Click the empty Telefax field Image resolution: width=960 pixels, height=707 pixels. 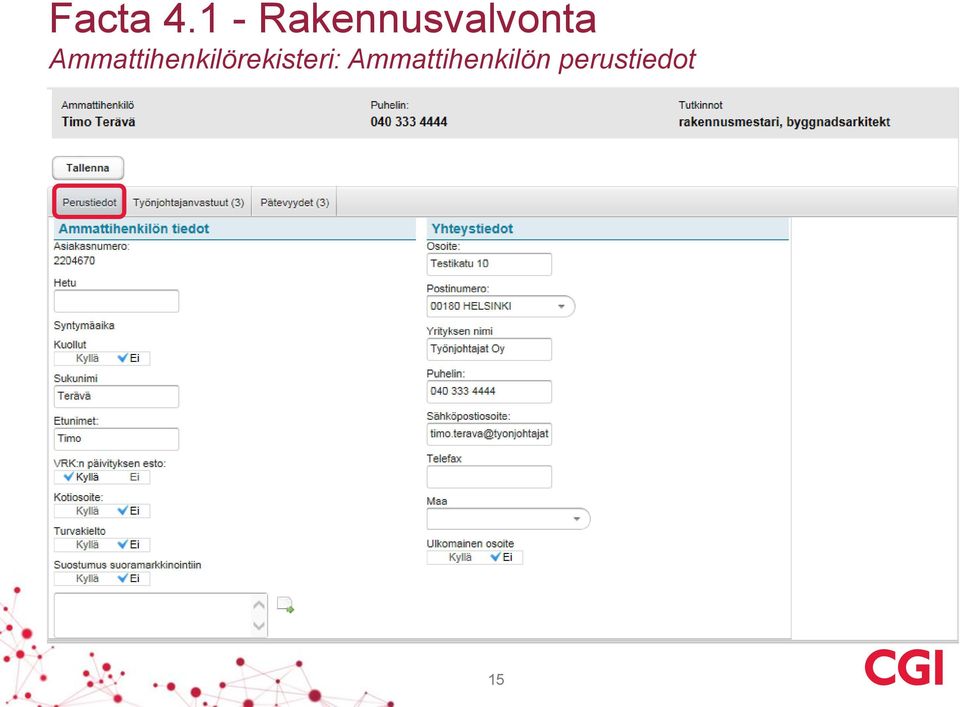489,477
